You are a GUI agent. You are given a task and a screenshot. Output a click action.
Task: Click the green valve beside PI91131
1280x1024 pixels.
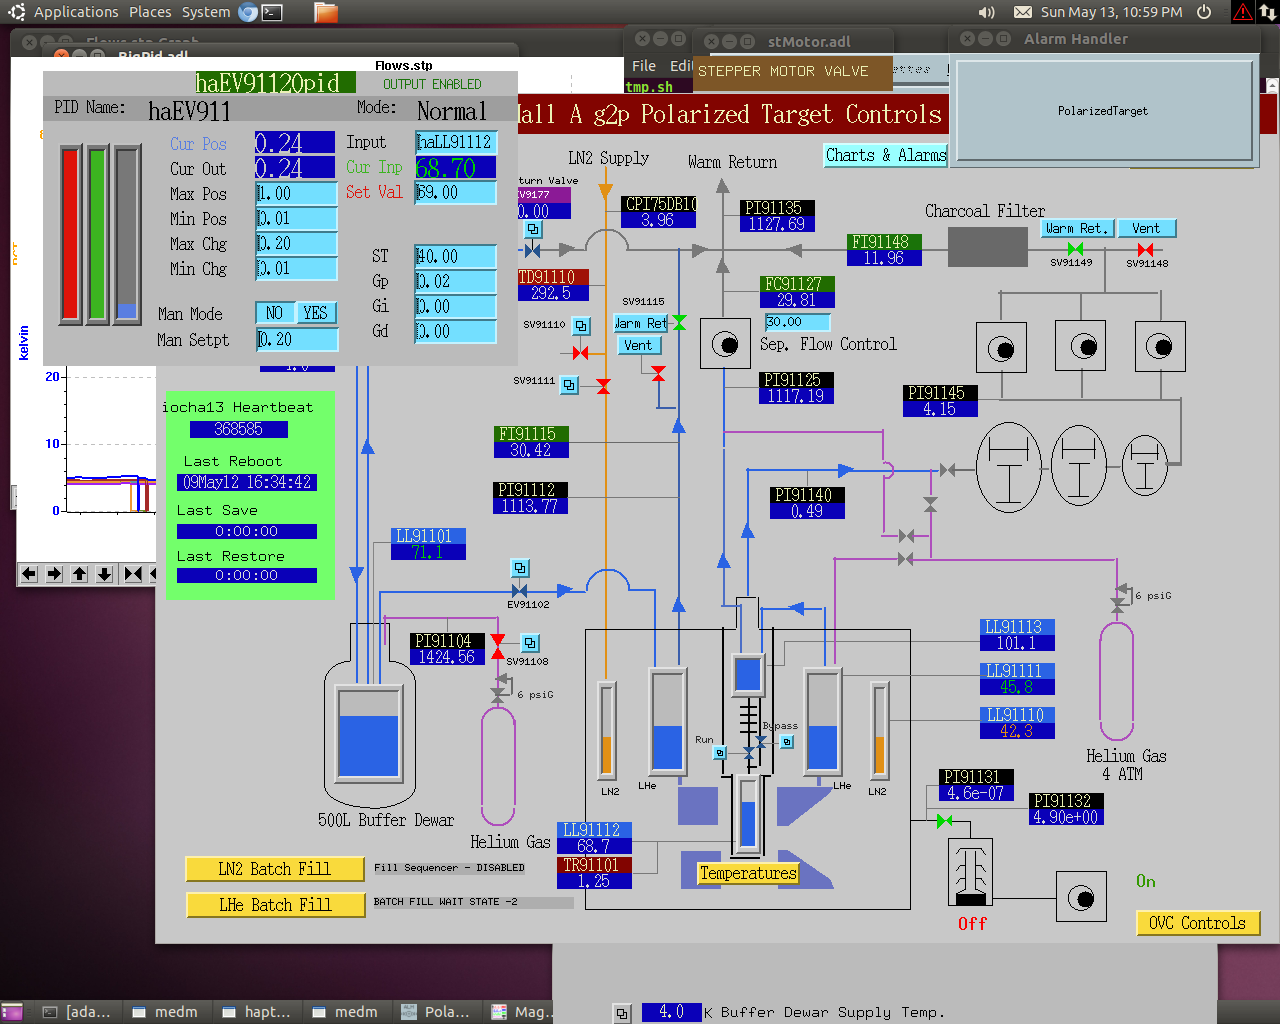[x=945, y=821]
